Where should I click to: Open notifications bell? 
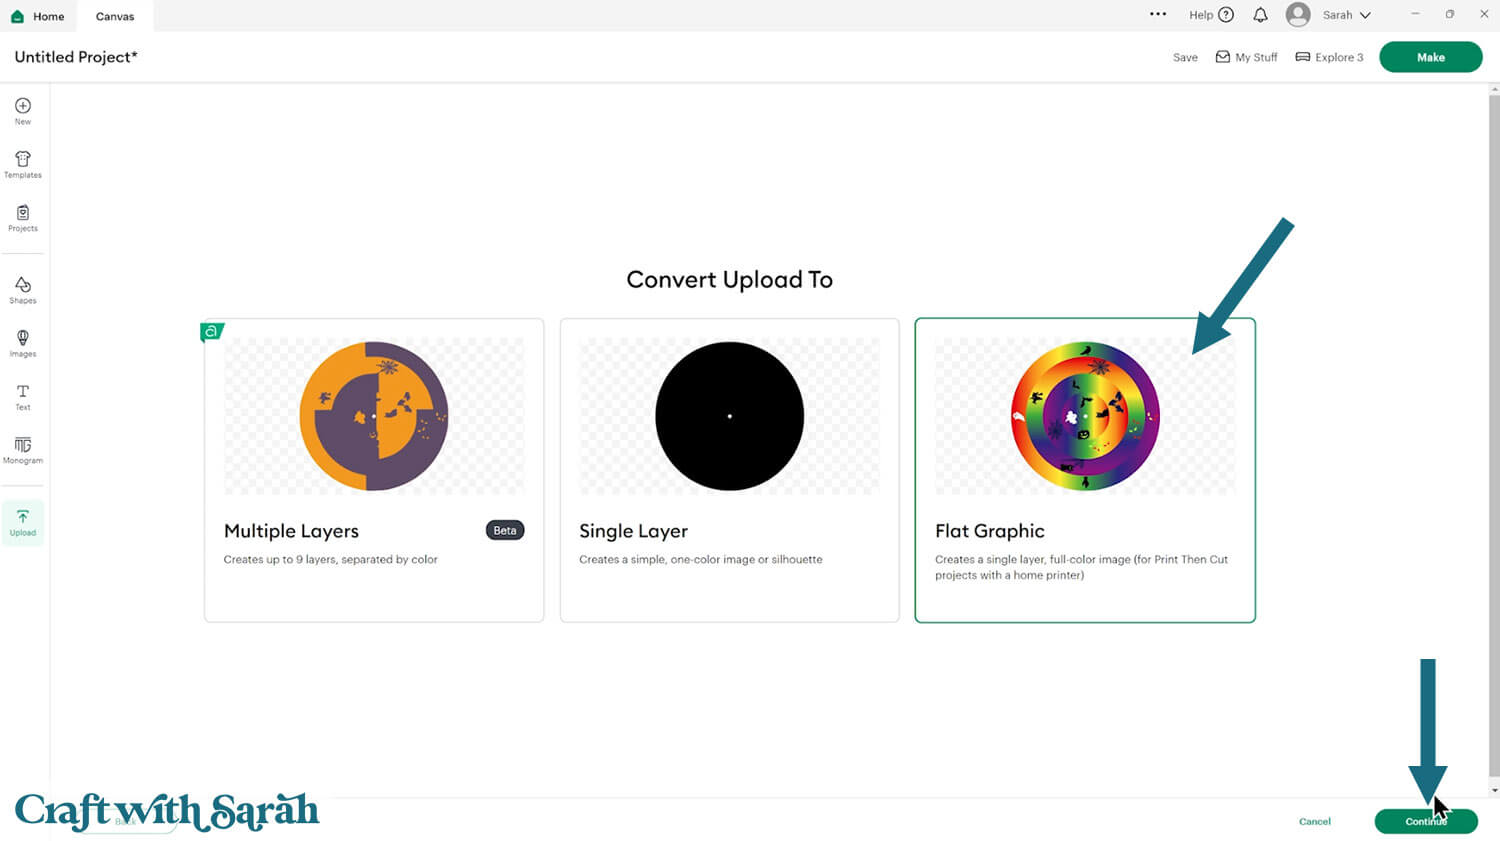pyautogui.click(x=1260, y=15)
